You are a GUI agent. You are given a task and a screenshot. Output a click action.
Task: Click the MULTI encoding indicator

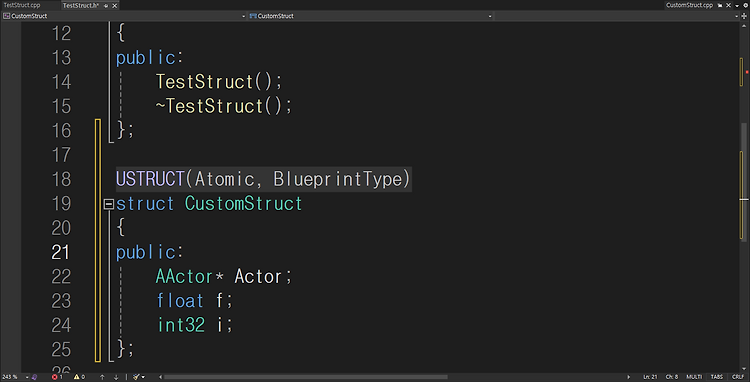point(694,377)
